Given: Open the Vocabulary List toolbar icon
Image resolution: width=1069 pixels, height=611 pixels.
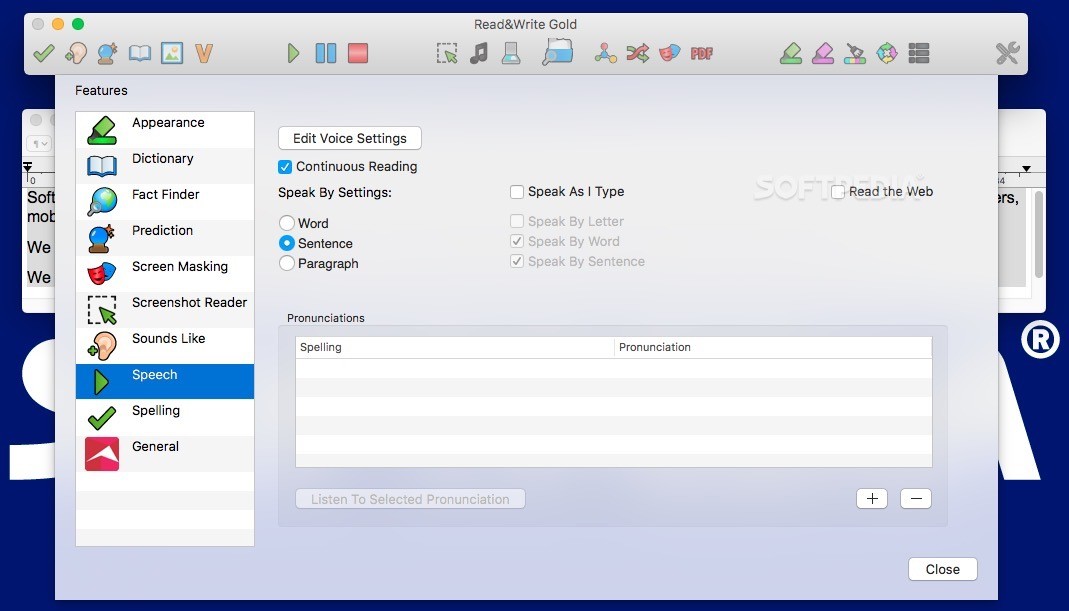Looking at the screenshot, I should (x=919, y=53).
